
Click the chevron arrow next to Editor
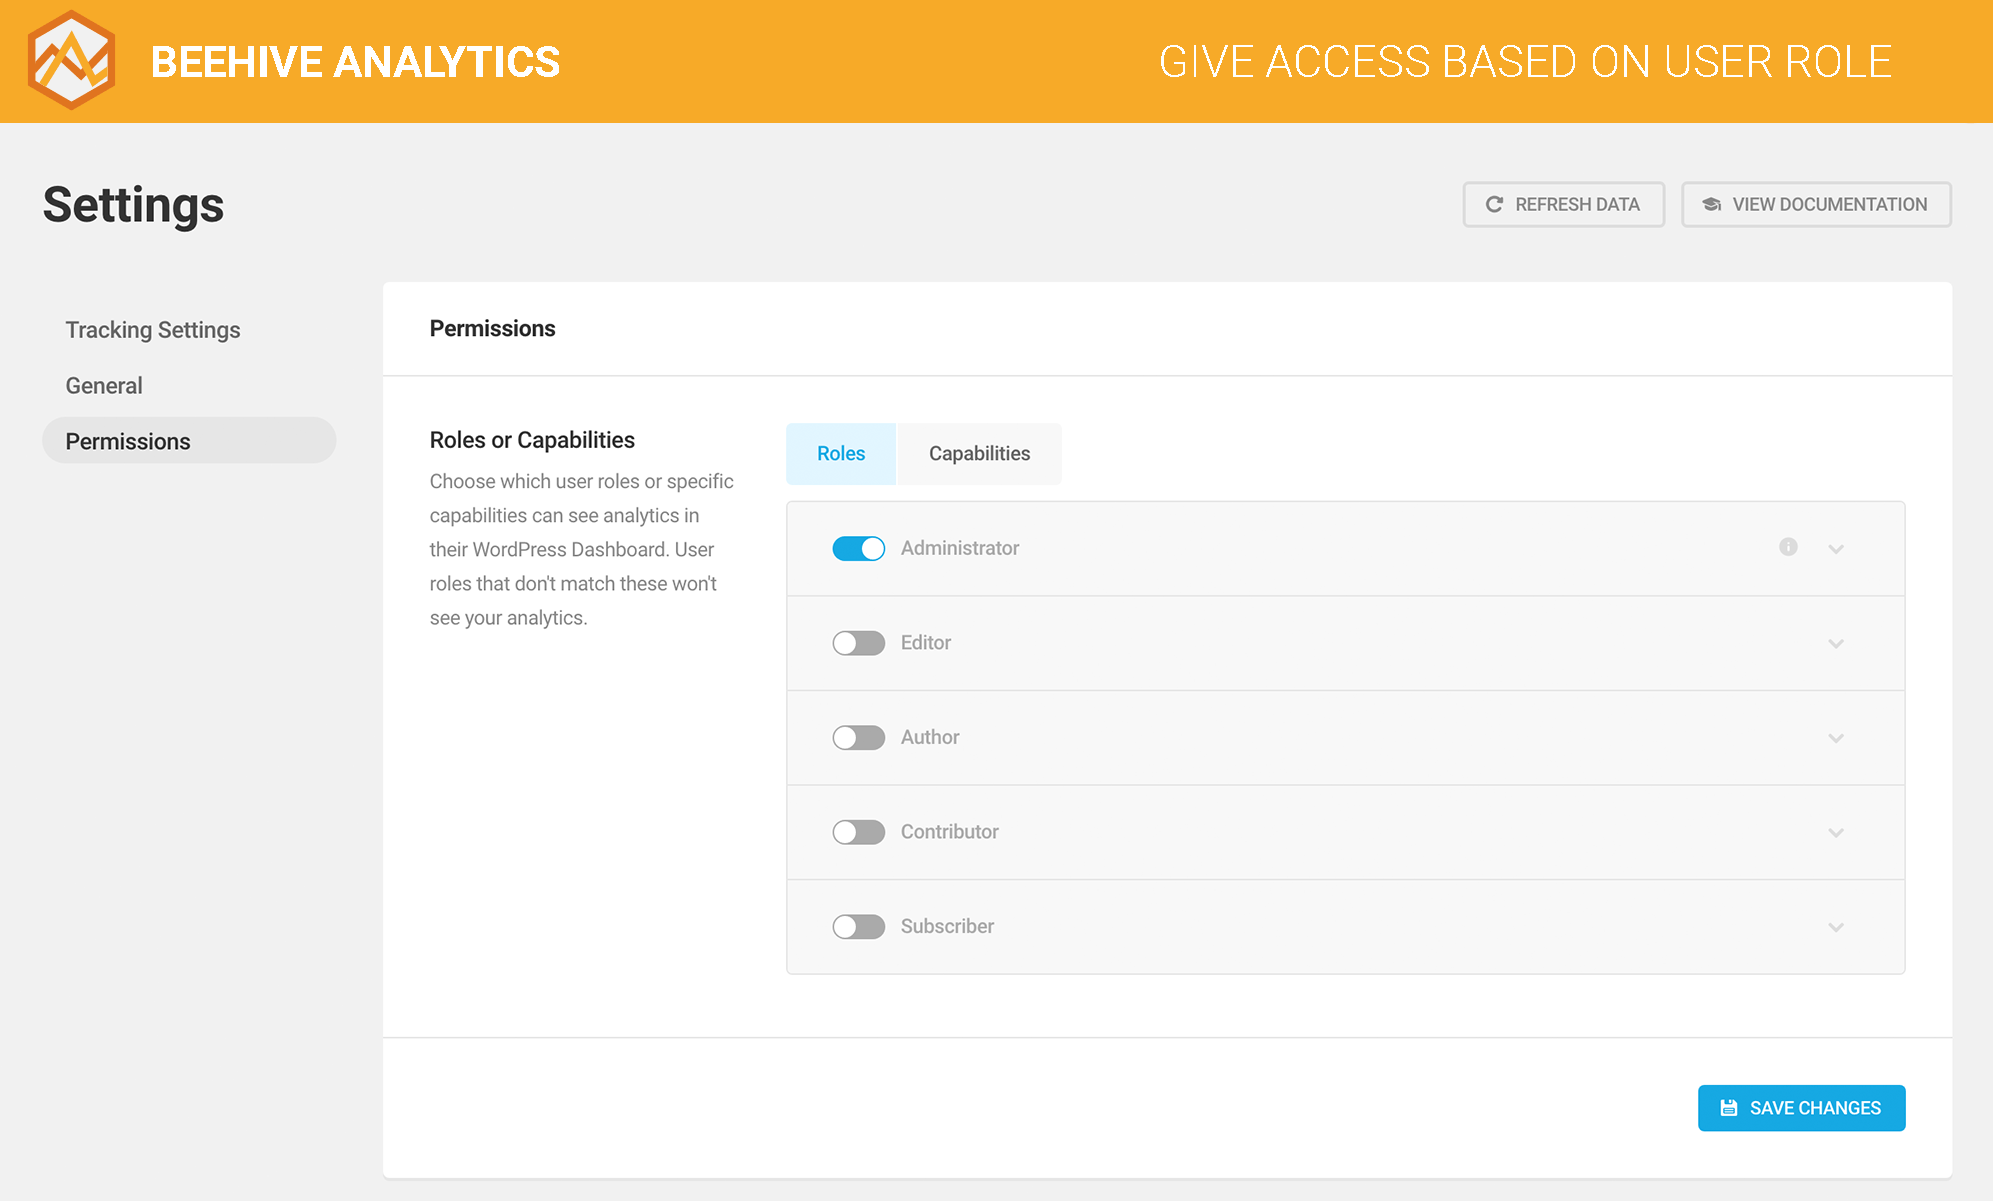click(1836, 642)
